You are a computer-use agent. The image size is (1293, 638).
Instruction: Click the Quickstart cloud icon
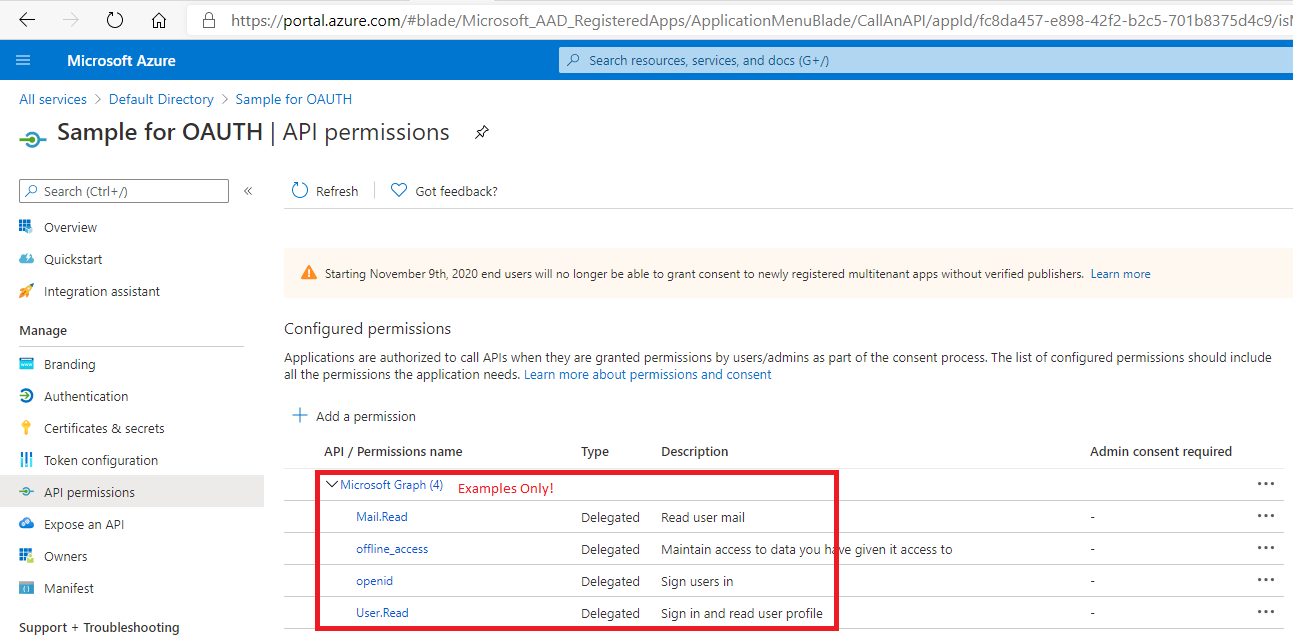click(x=26, y=259)
